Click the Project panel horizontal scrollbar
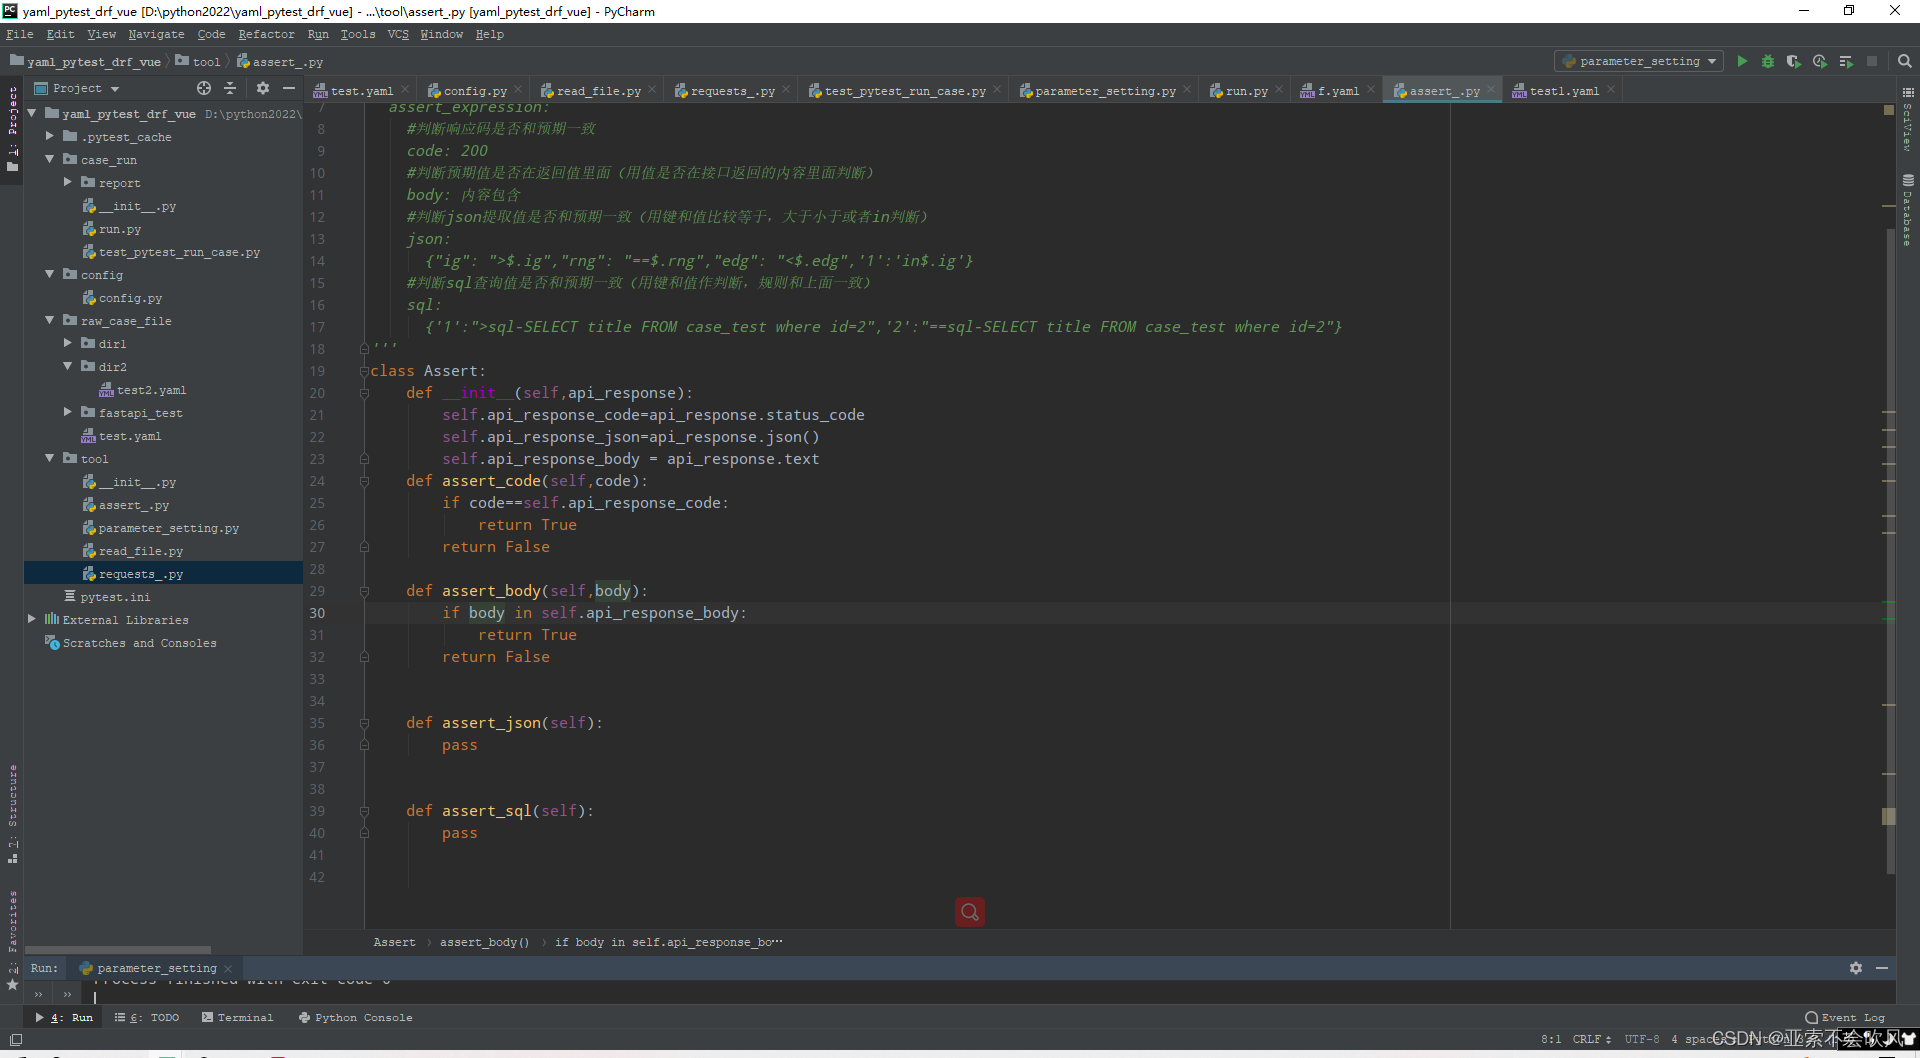1920x1058 pixels. point(118,949)
